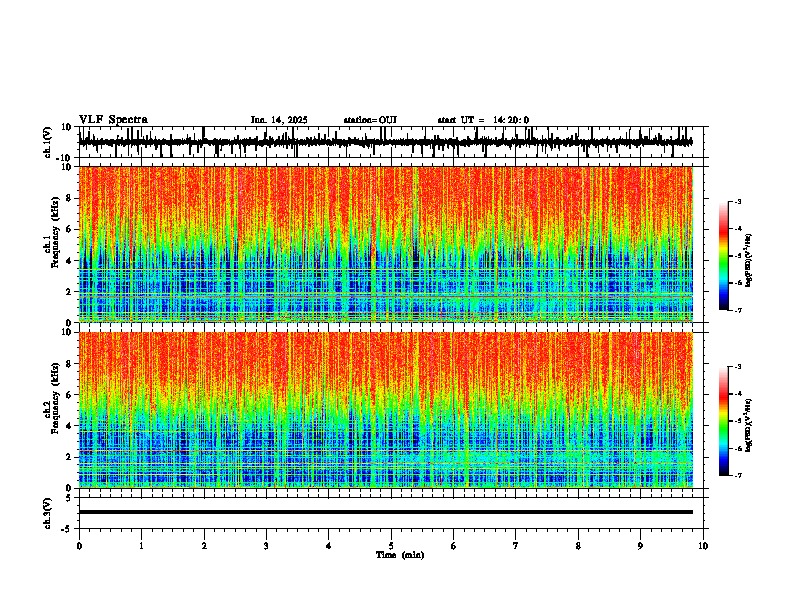Click time axis tick label "4"
The width and height of the screenshot is (792, 612).
pos(329,546)
